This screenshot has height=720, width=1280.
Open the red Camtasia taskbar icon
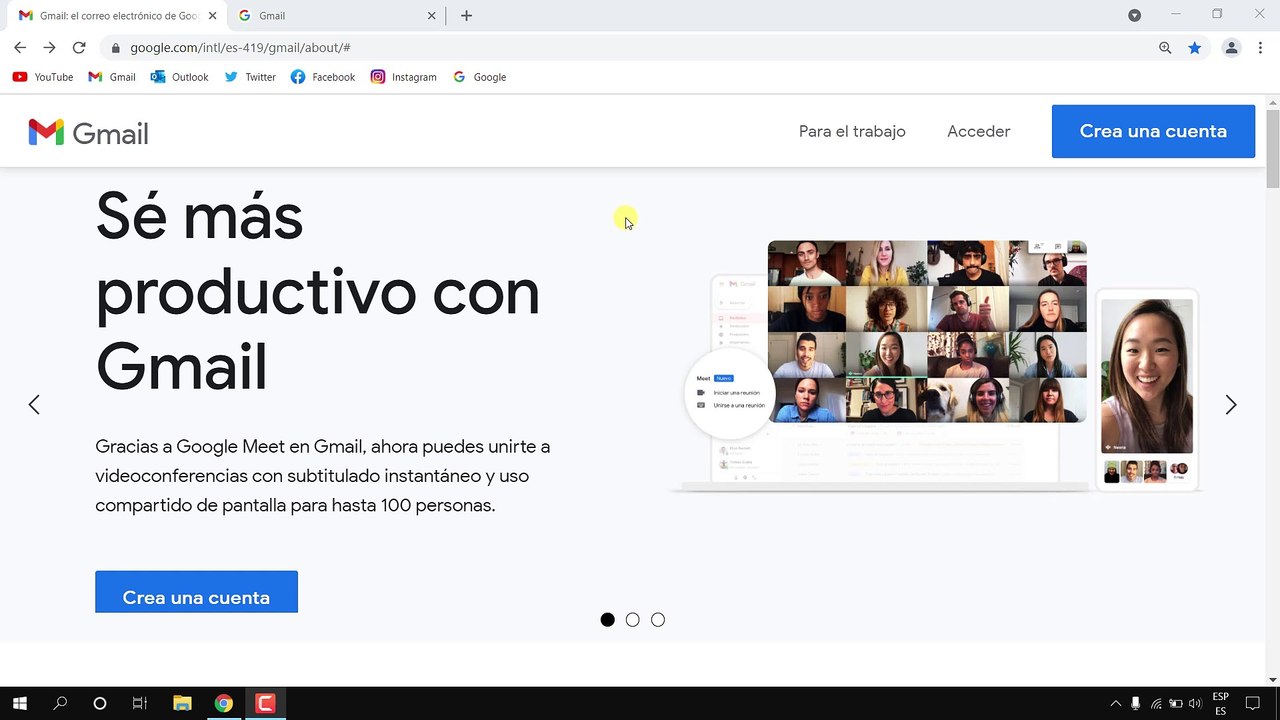pyautogui.click(x=266, y=704)
